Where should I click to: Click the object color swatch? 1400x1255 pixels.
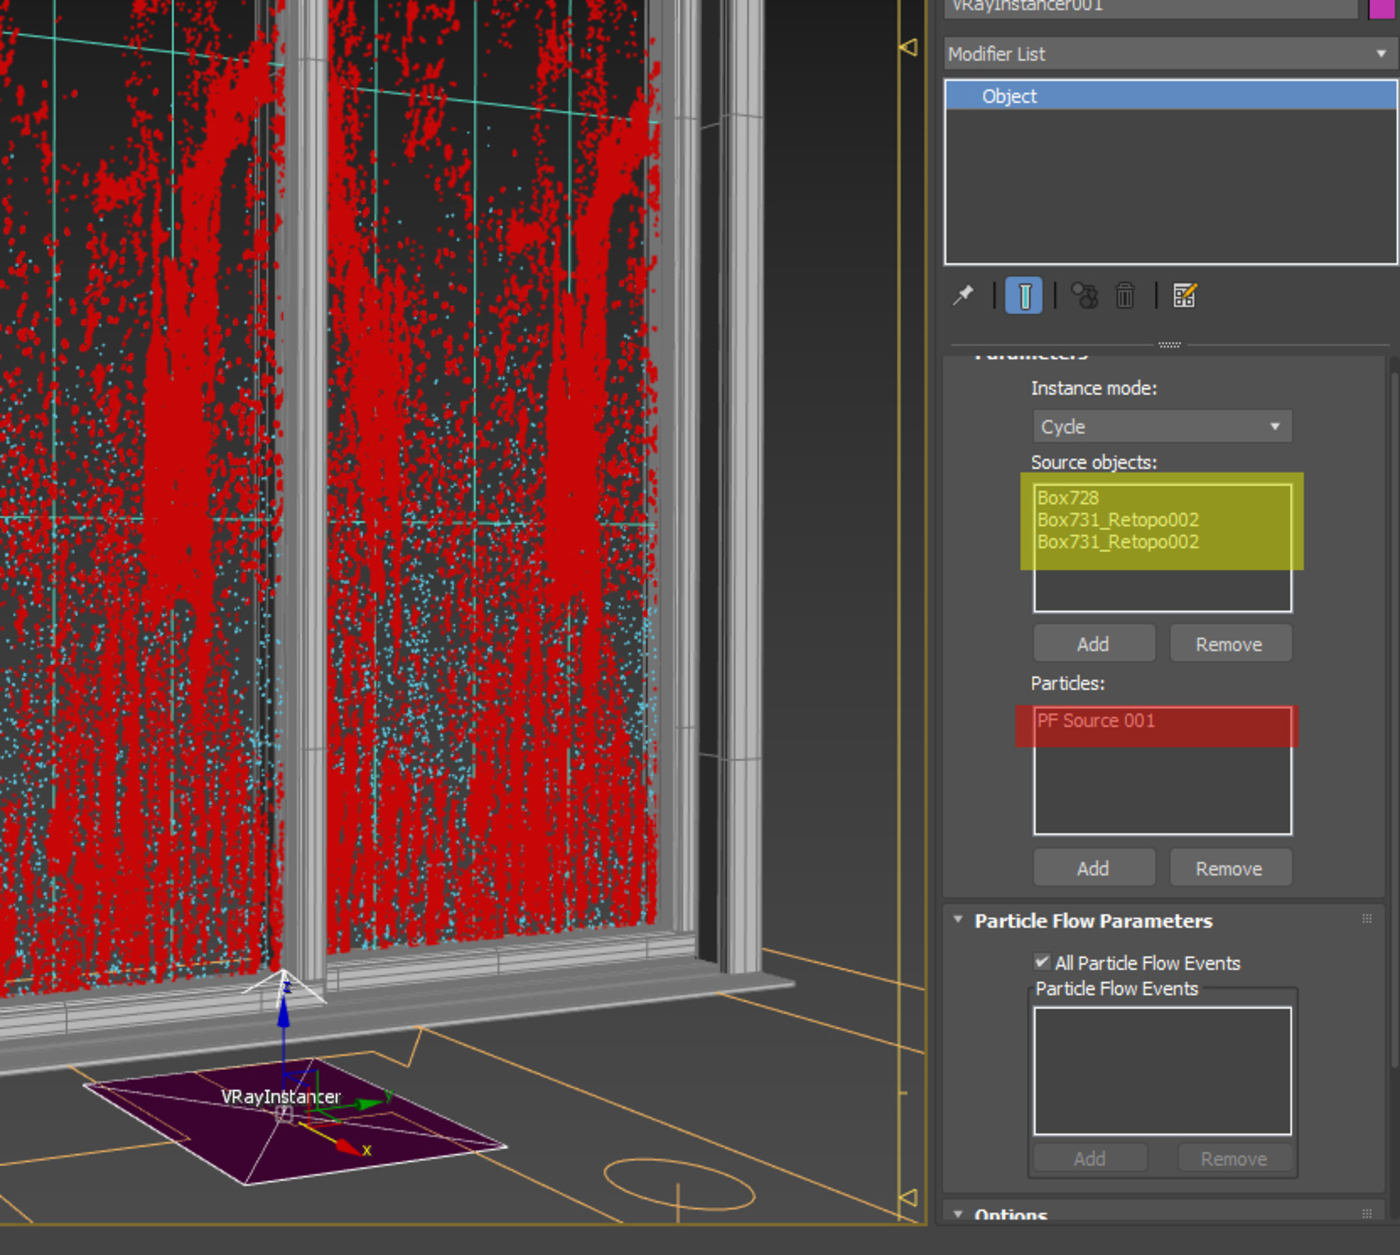click(1383, 7)
